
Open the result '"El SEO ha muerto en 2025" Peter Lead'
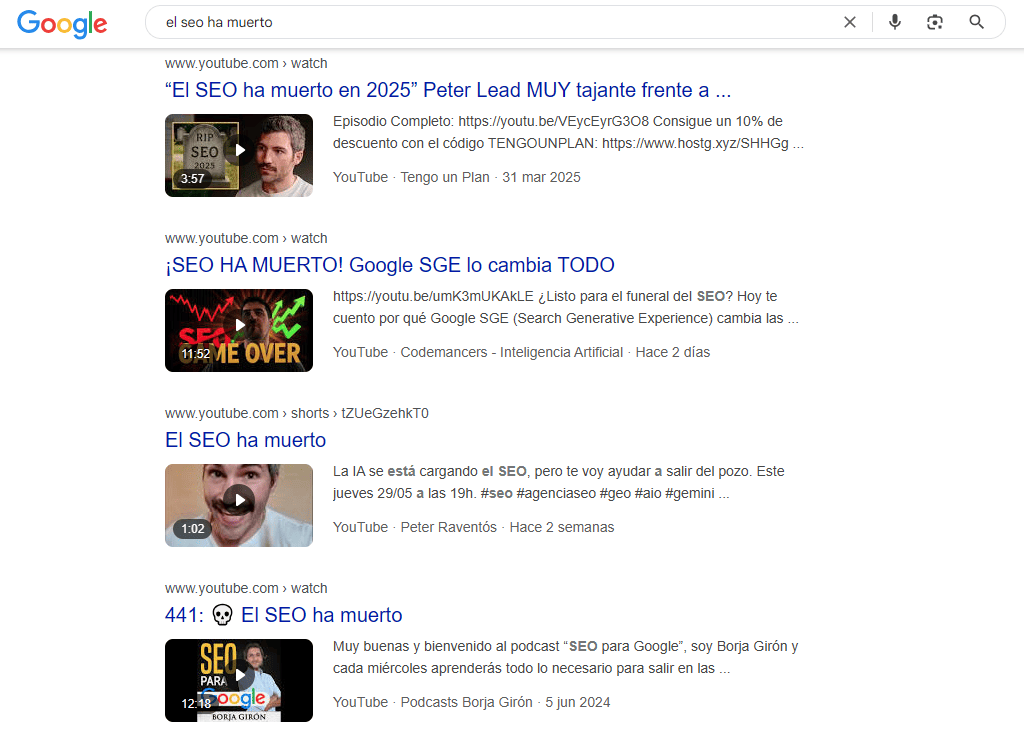point(448,90)
